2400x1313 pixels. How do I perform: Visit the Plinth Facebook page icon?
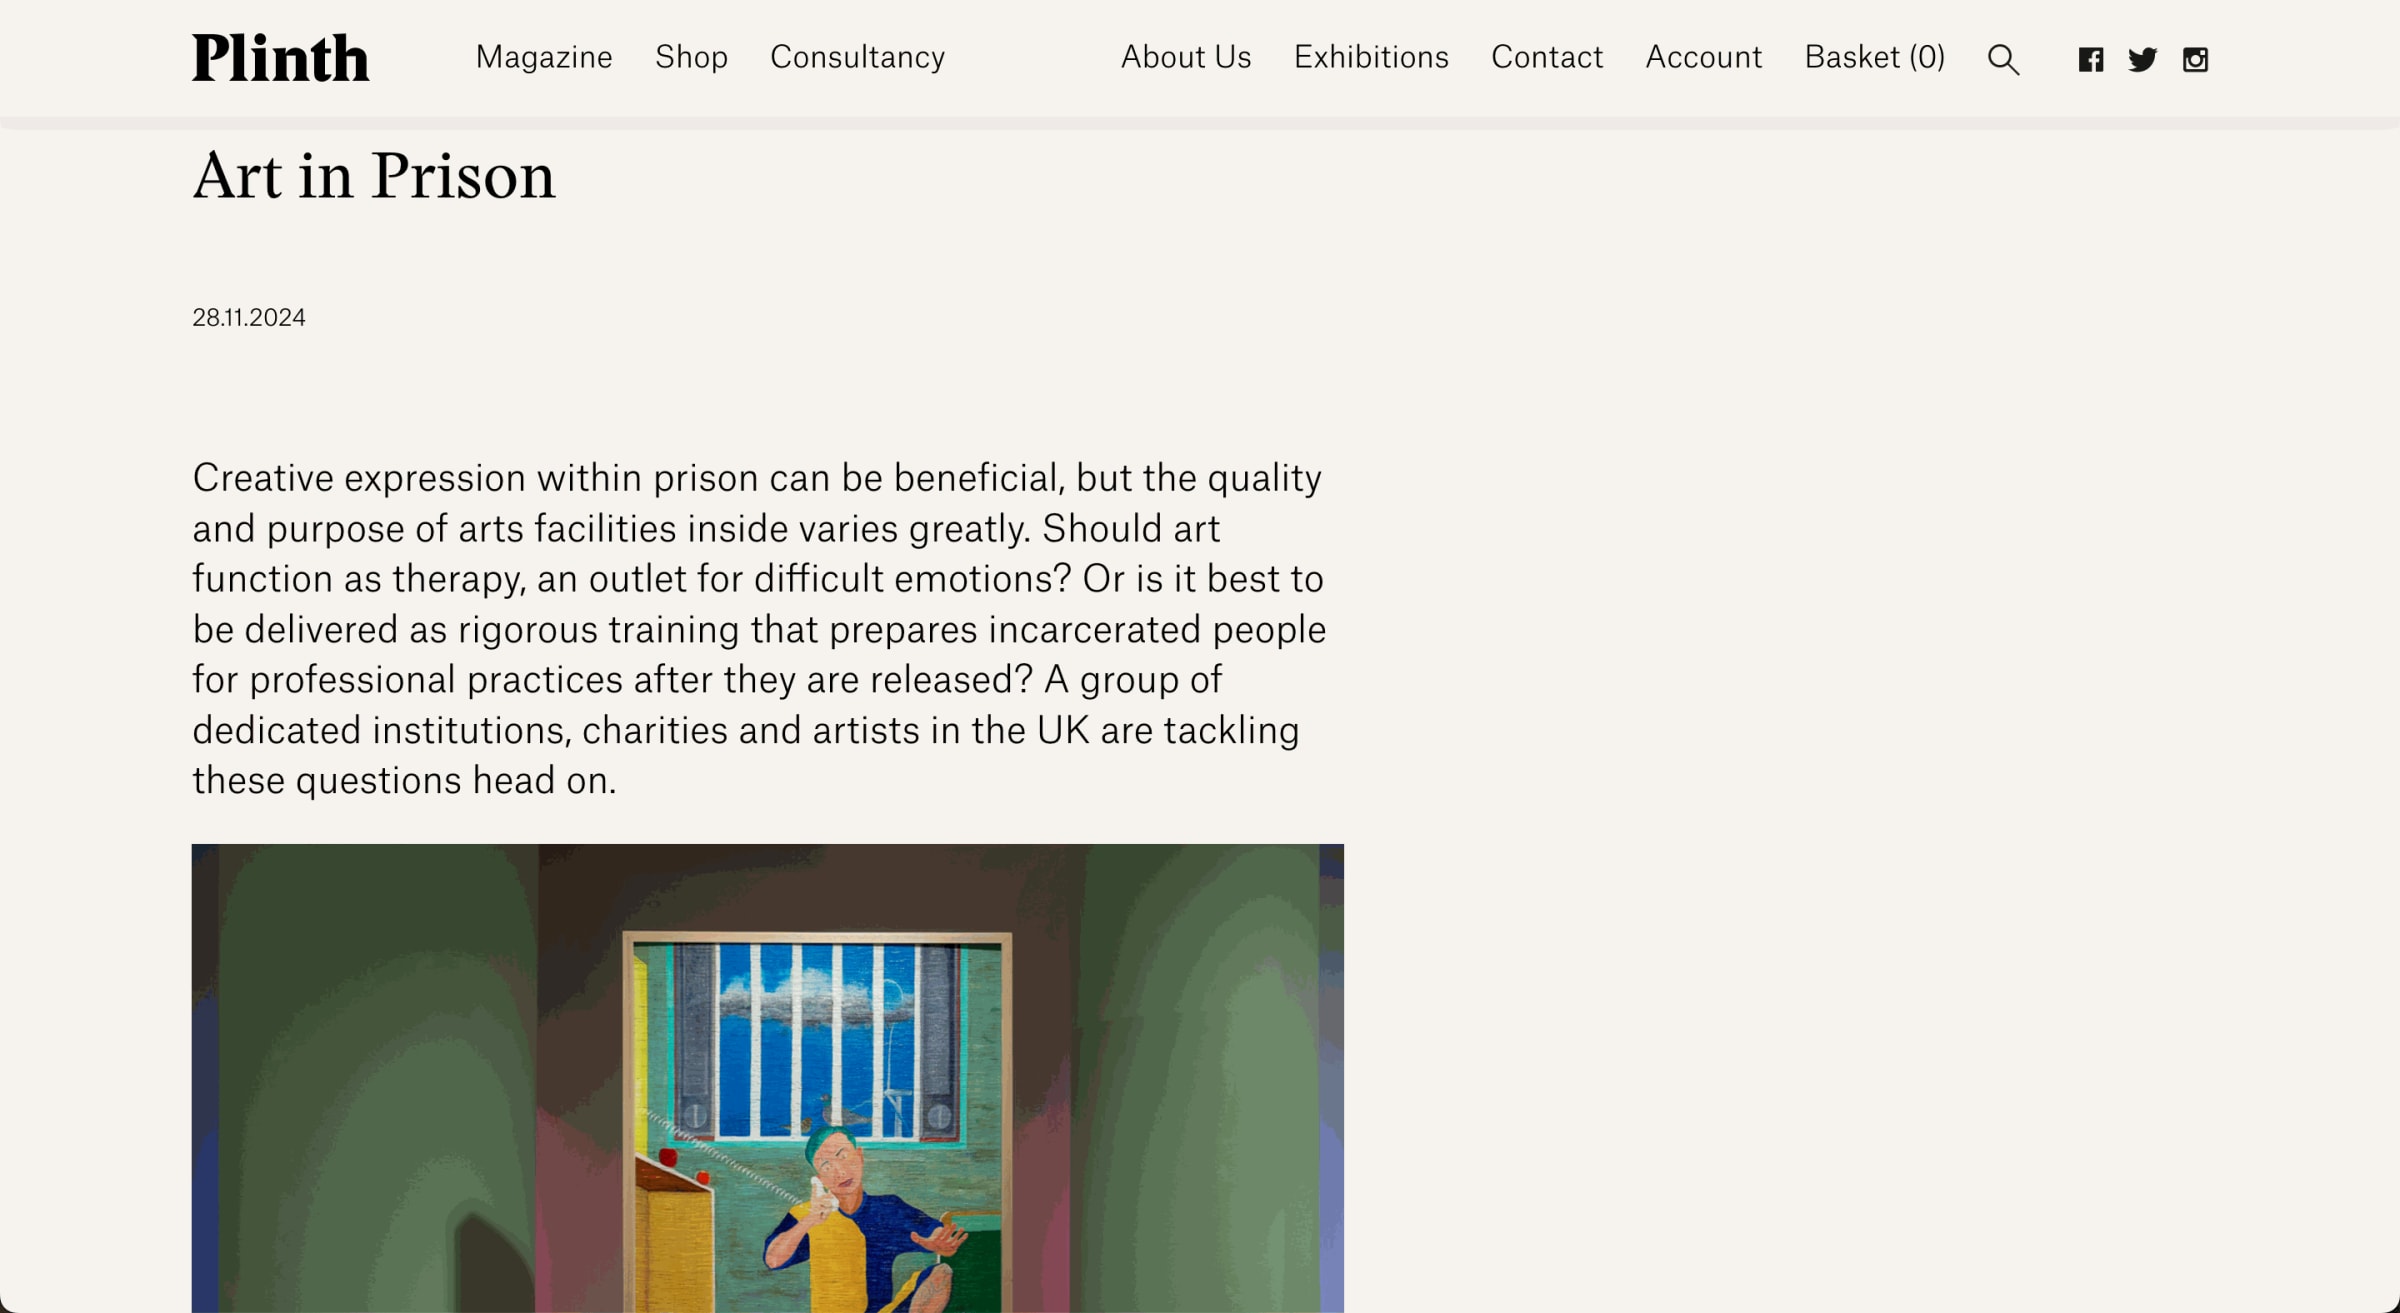2090,60
